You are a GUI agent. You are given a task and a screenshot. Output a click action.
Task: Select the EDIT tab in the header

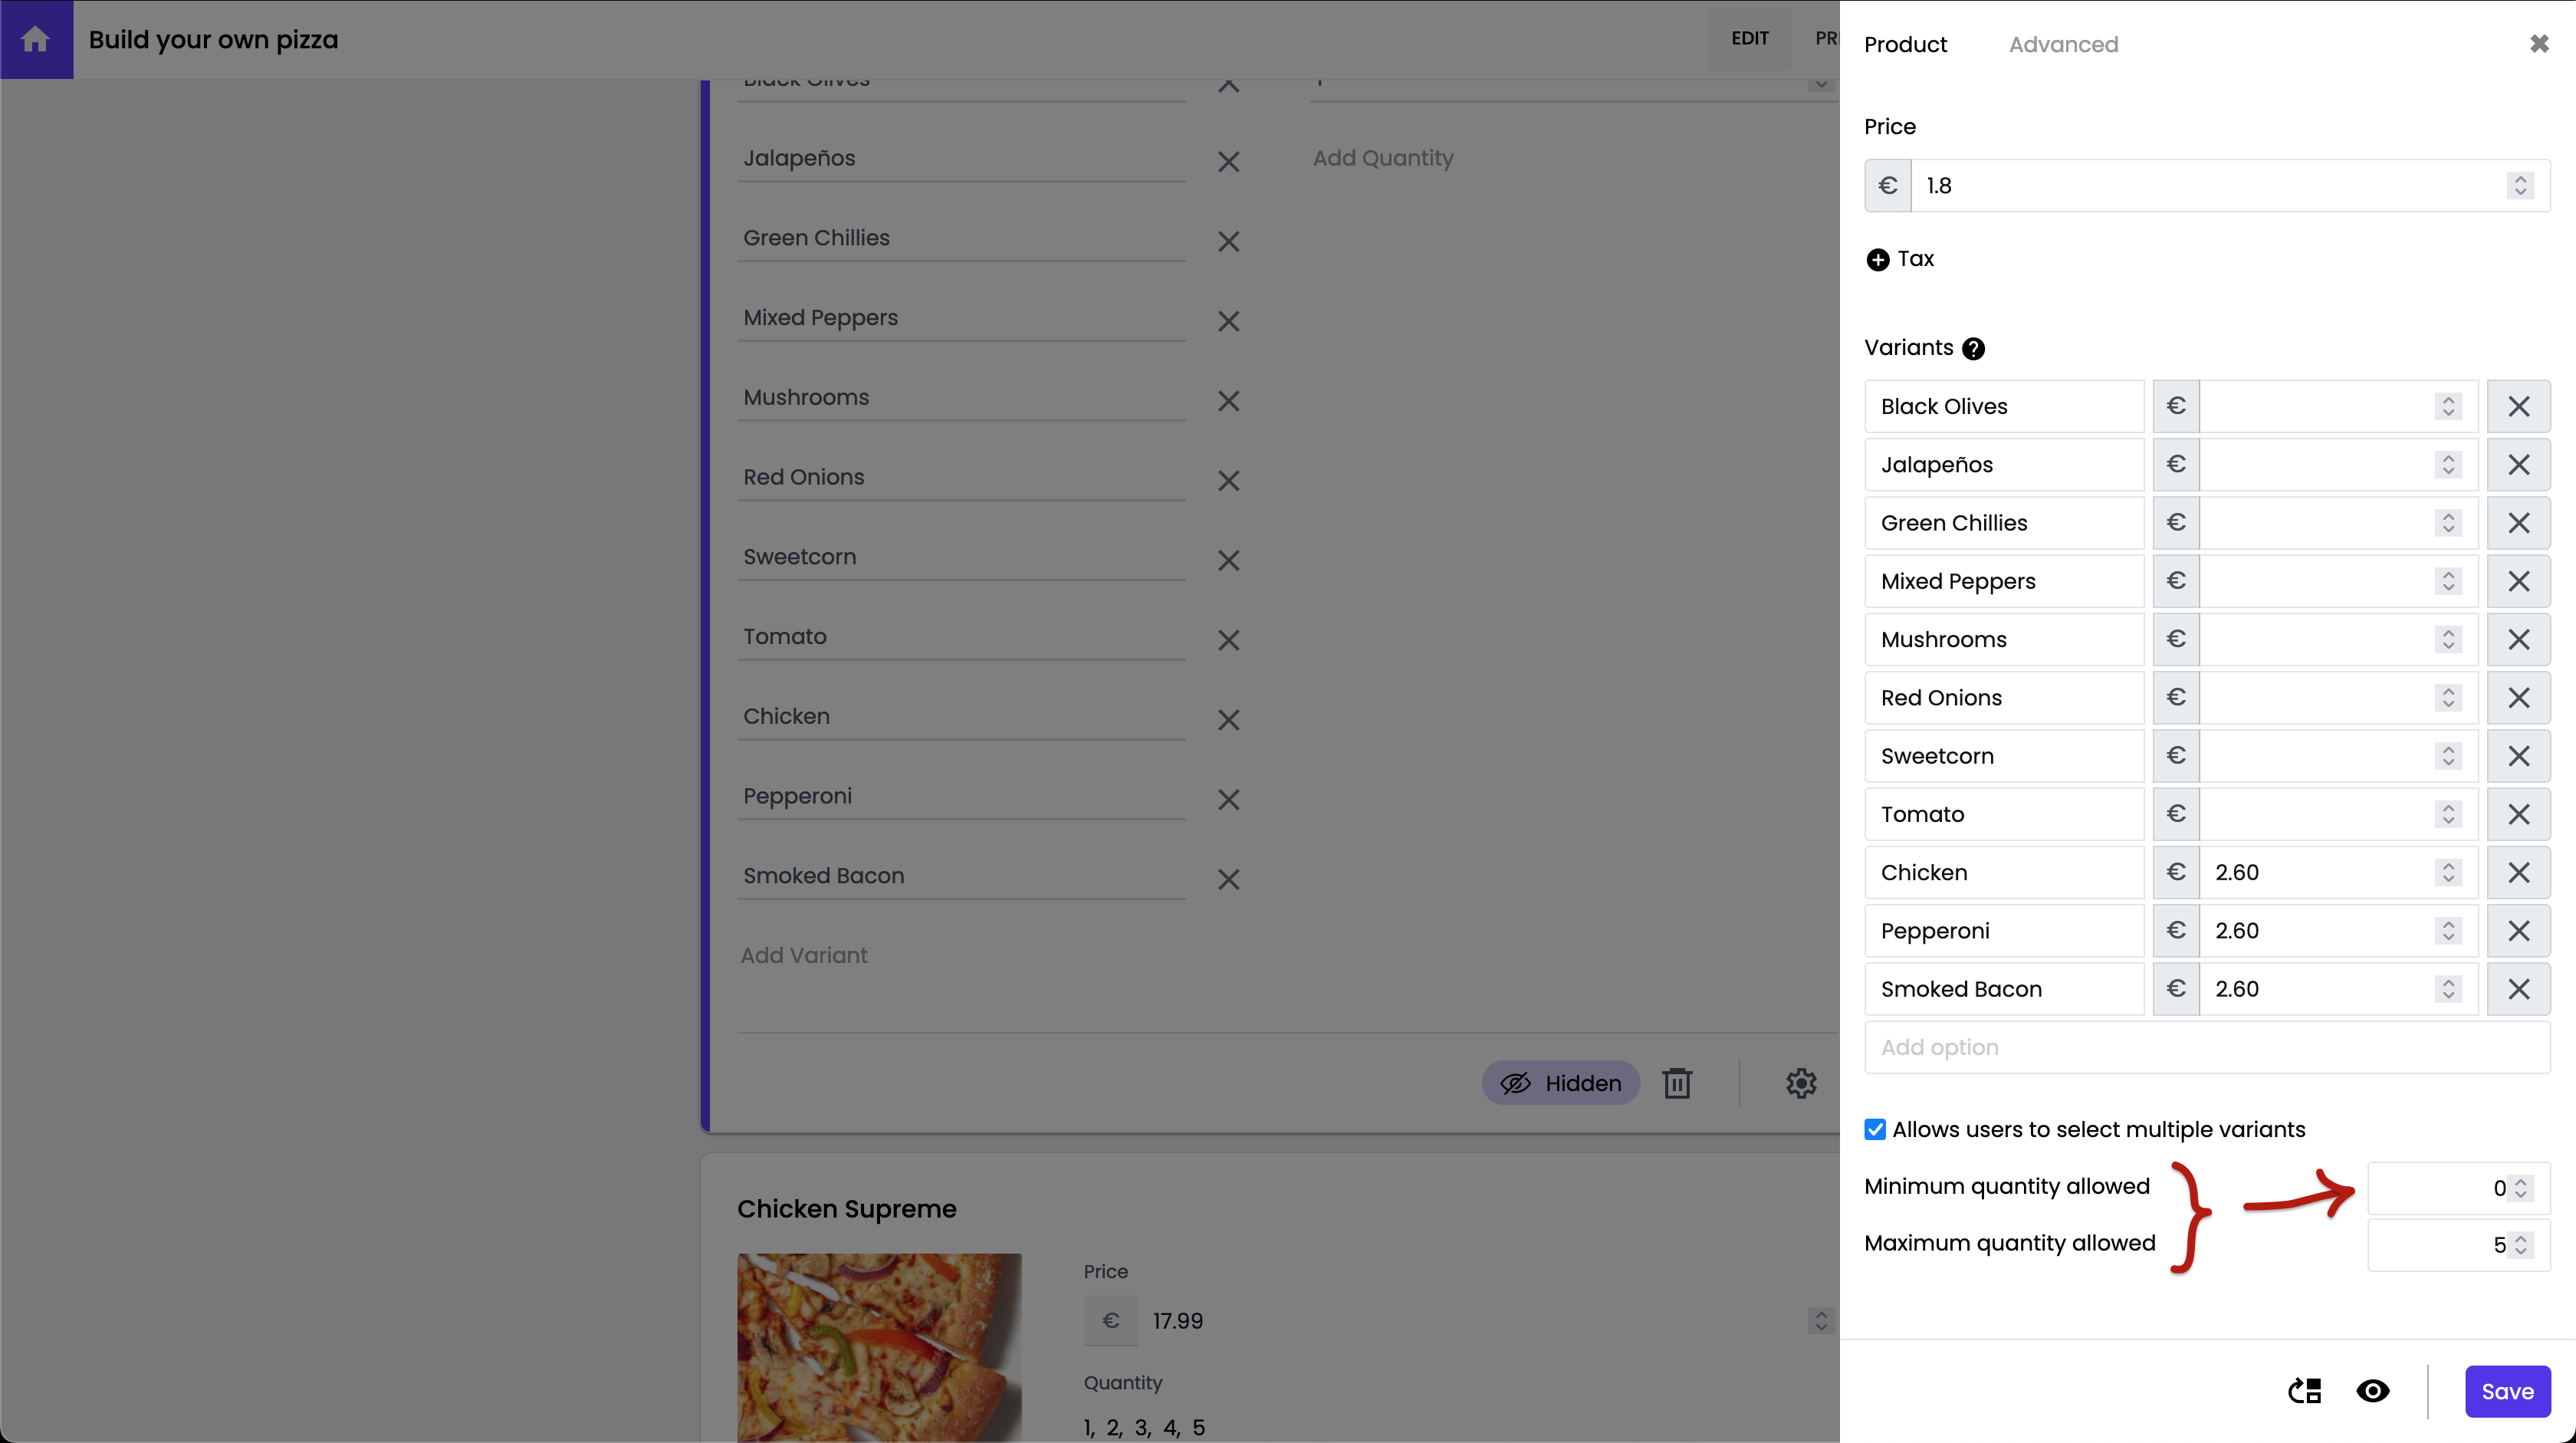pos(1749,38)
